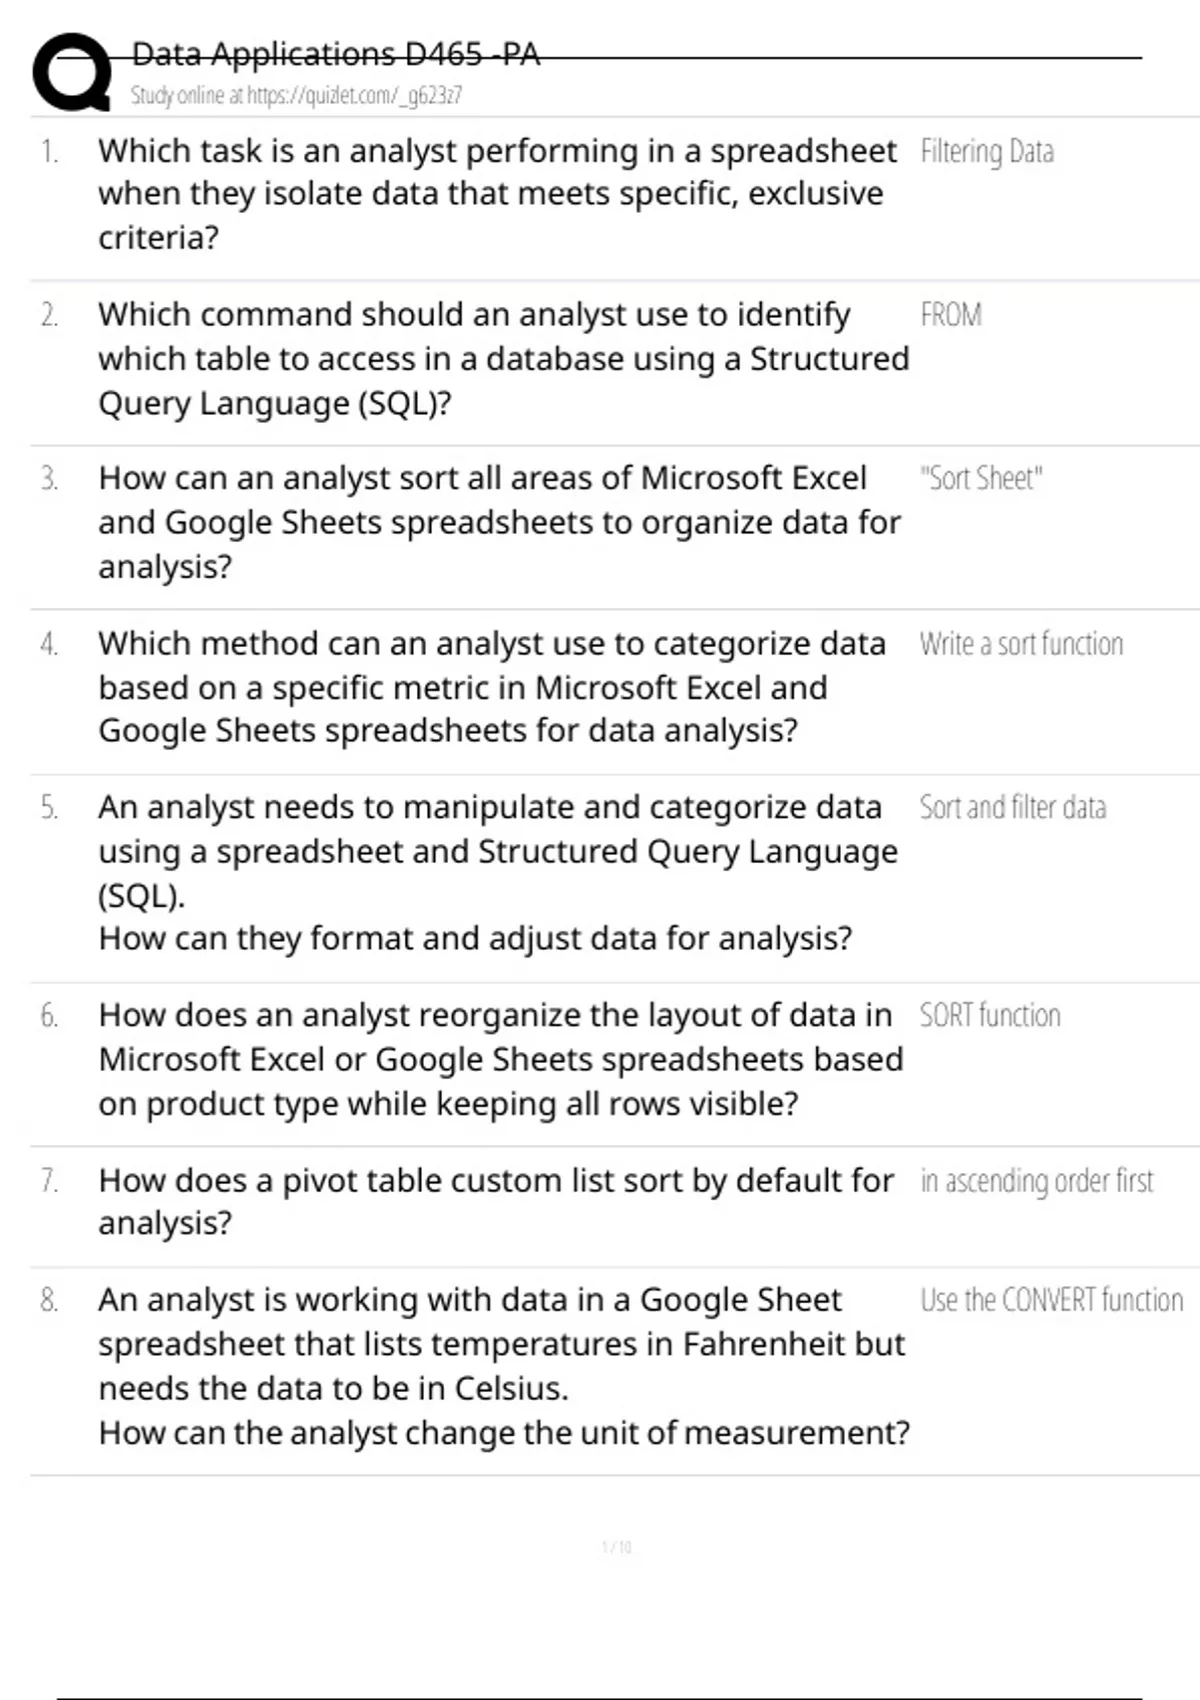The height and width of the screenshot is (1700, 1200).
Task: Select the question about categorizing by specific metric
Action: point(492,687)
